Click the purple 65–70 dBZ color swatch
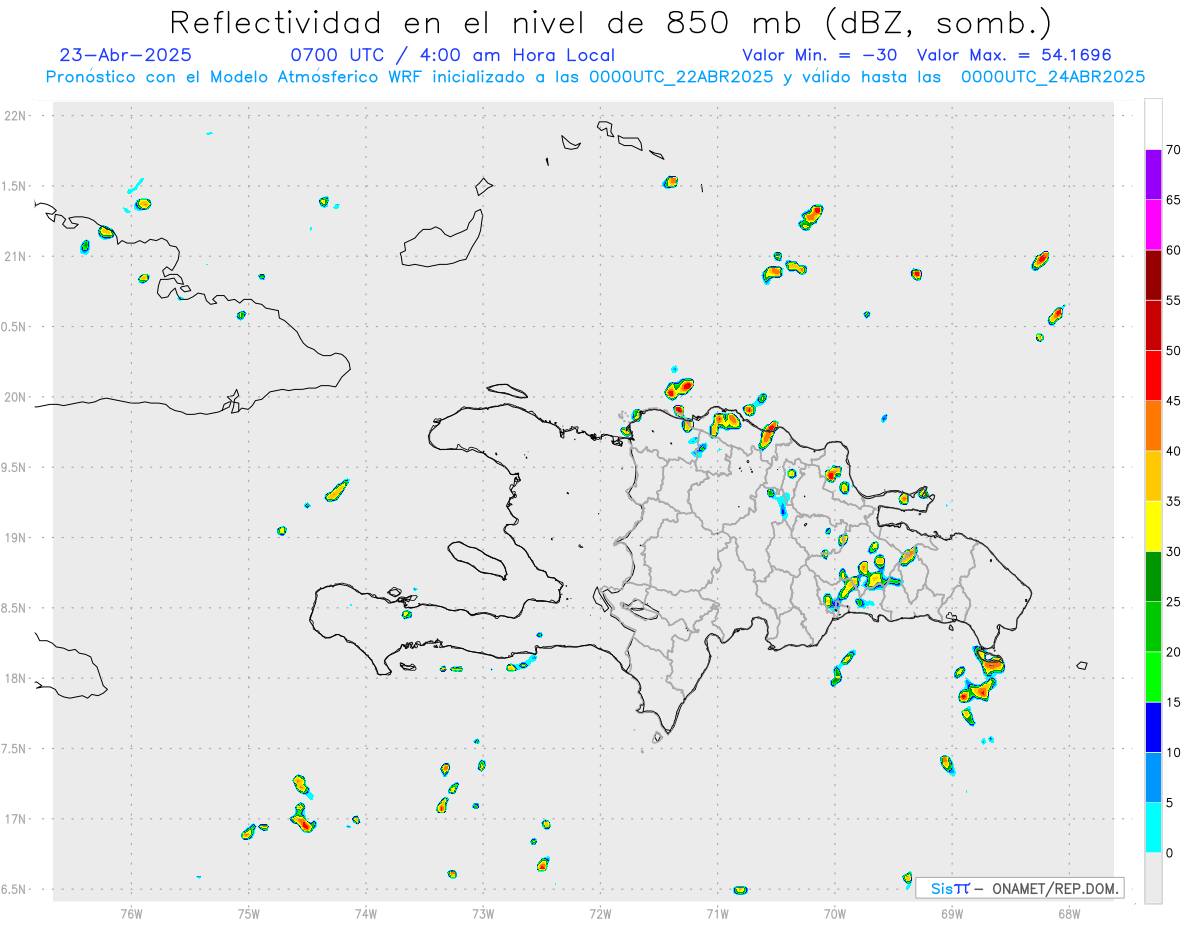1200x927 pixels. coord(1153,174)
